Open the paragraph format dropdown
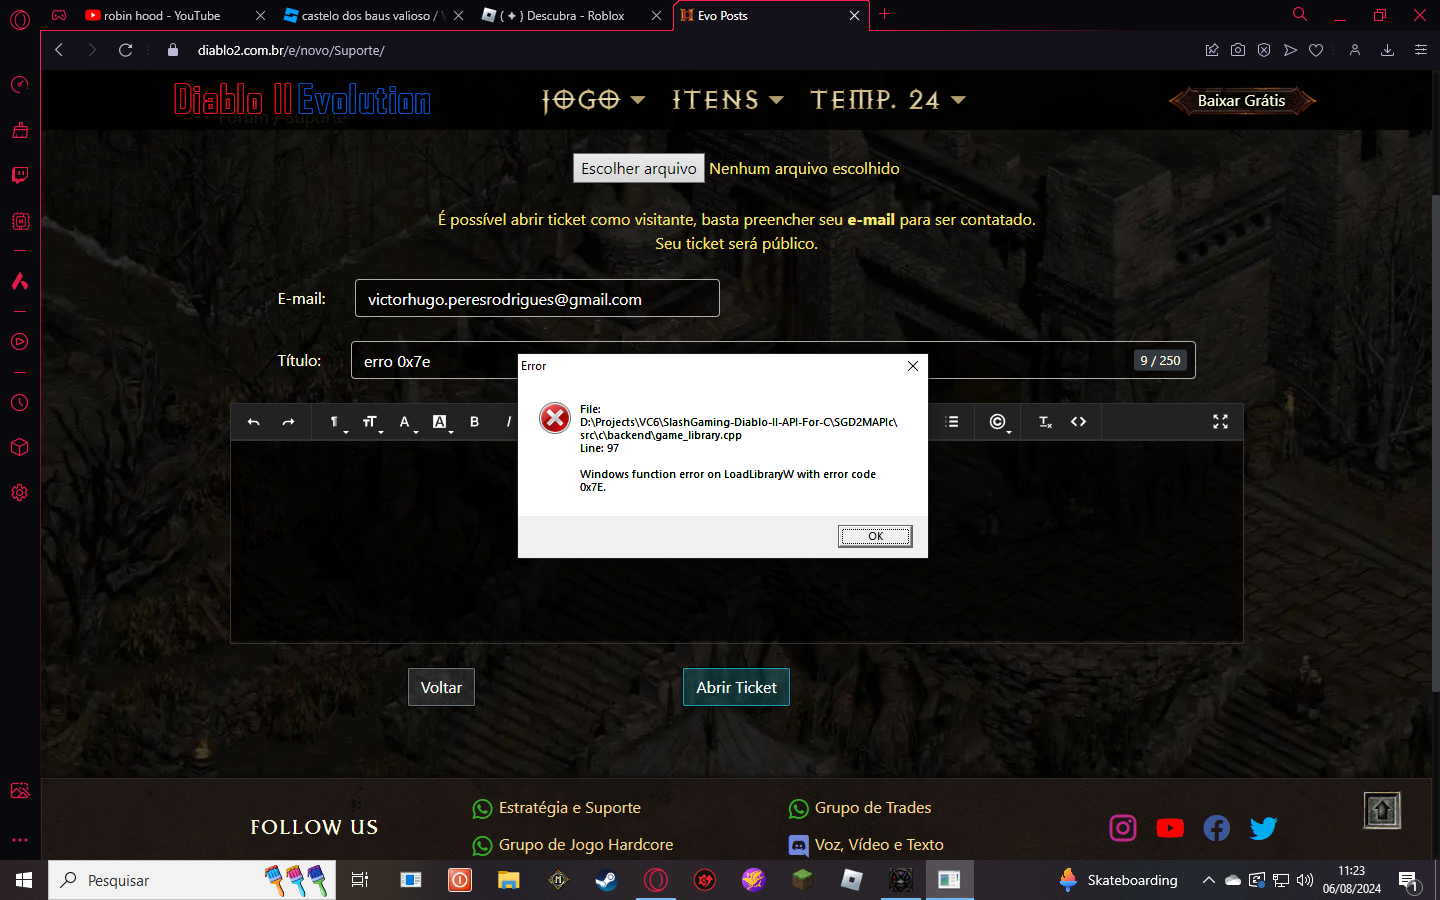The image size is (1440, 900). (336, 422)
